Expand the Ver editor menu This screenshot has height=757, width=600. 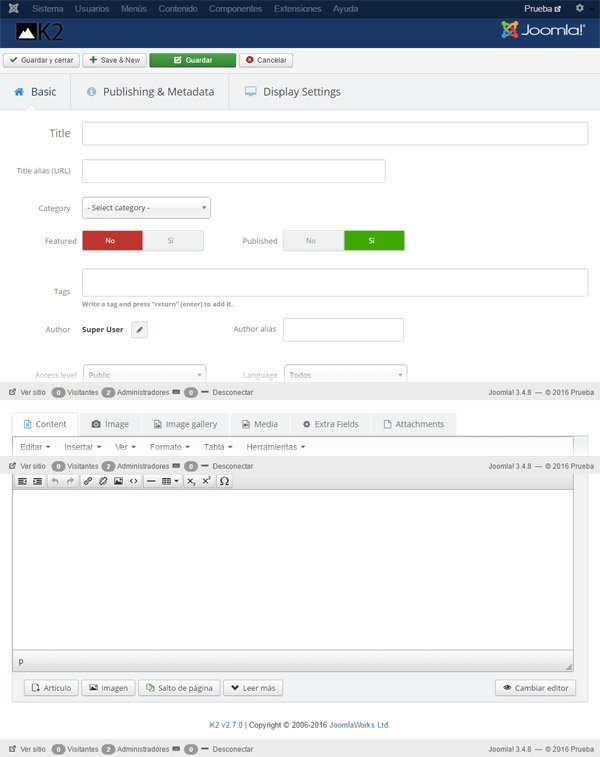pyautogui.click(x=125, y=447)
